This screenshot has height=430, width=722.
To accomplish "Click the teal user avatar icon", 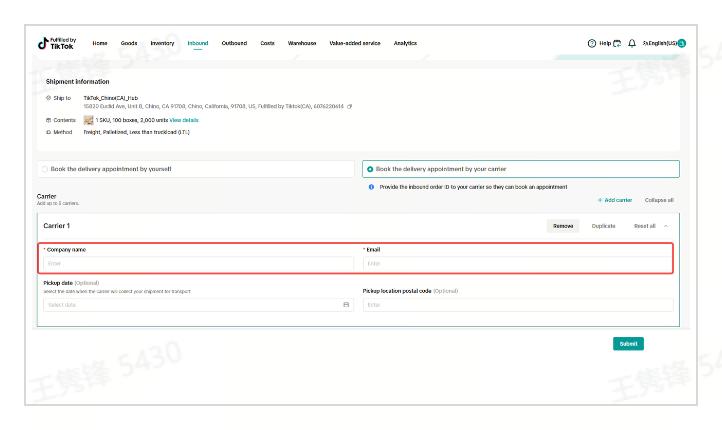I will point(682,43).
